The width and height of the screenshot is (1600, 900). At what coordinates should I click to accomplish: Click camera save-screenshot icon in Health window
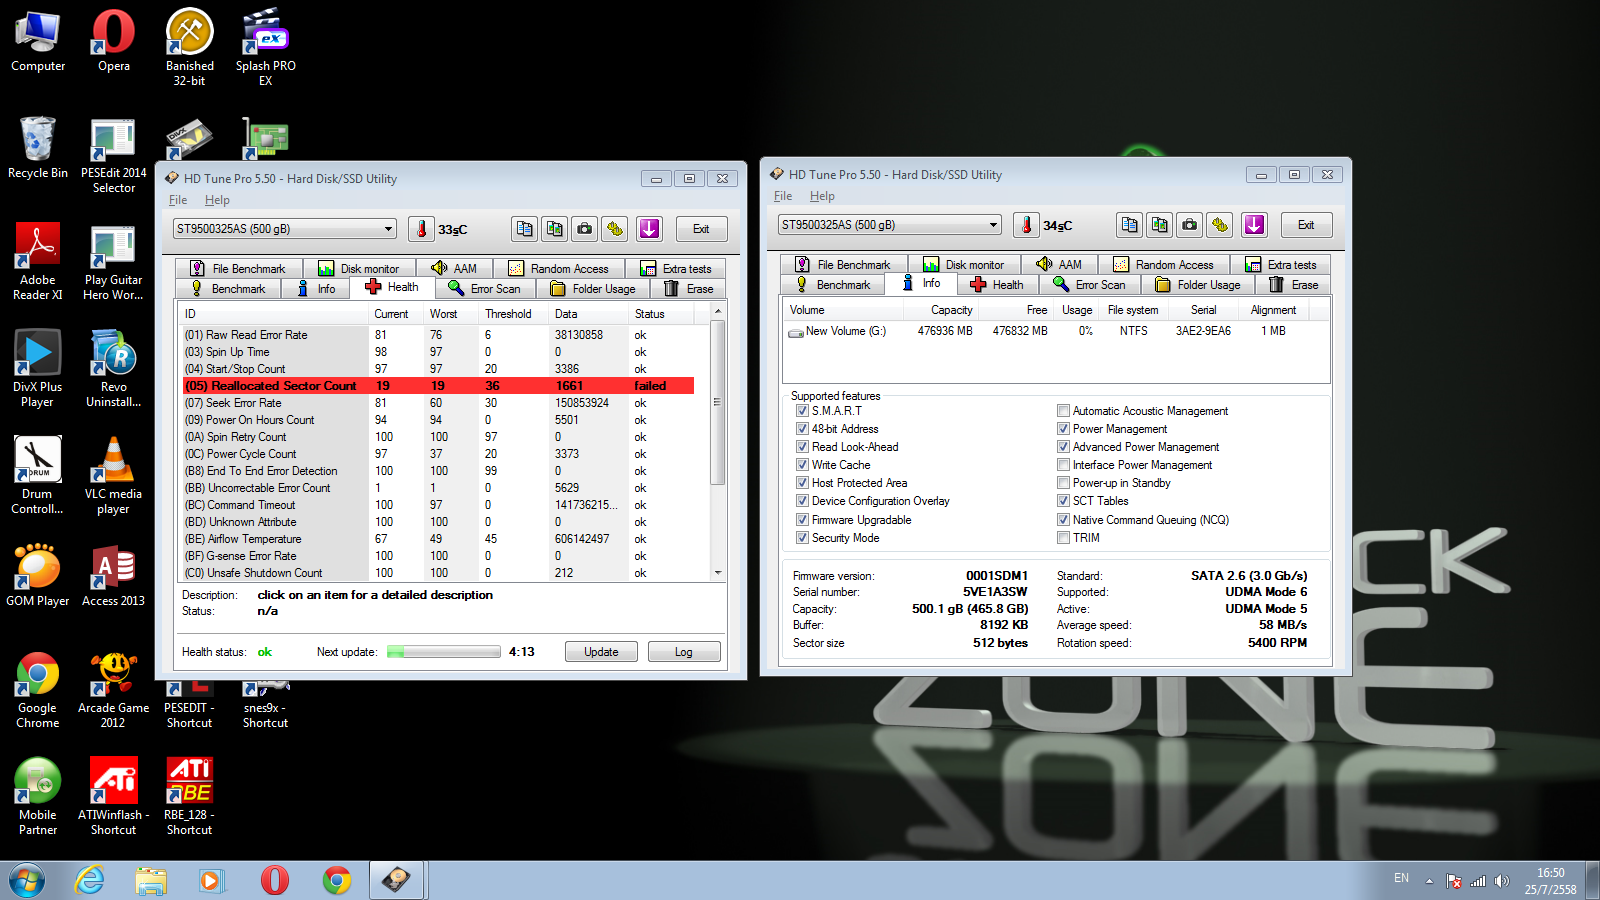(x=585, y=229)
